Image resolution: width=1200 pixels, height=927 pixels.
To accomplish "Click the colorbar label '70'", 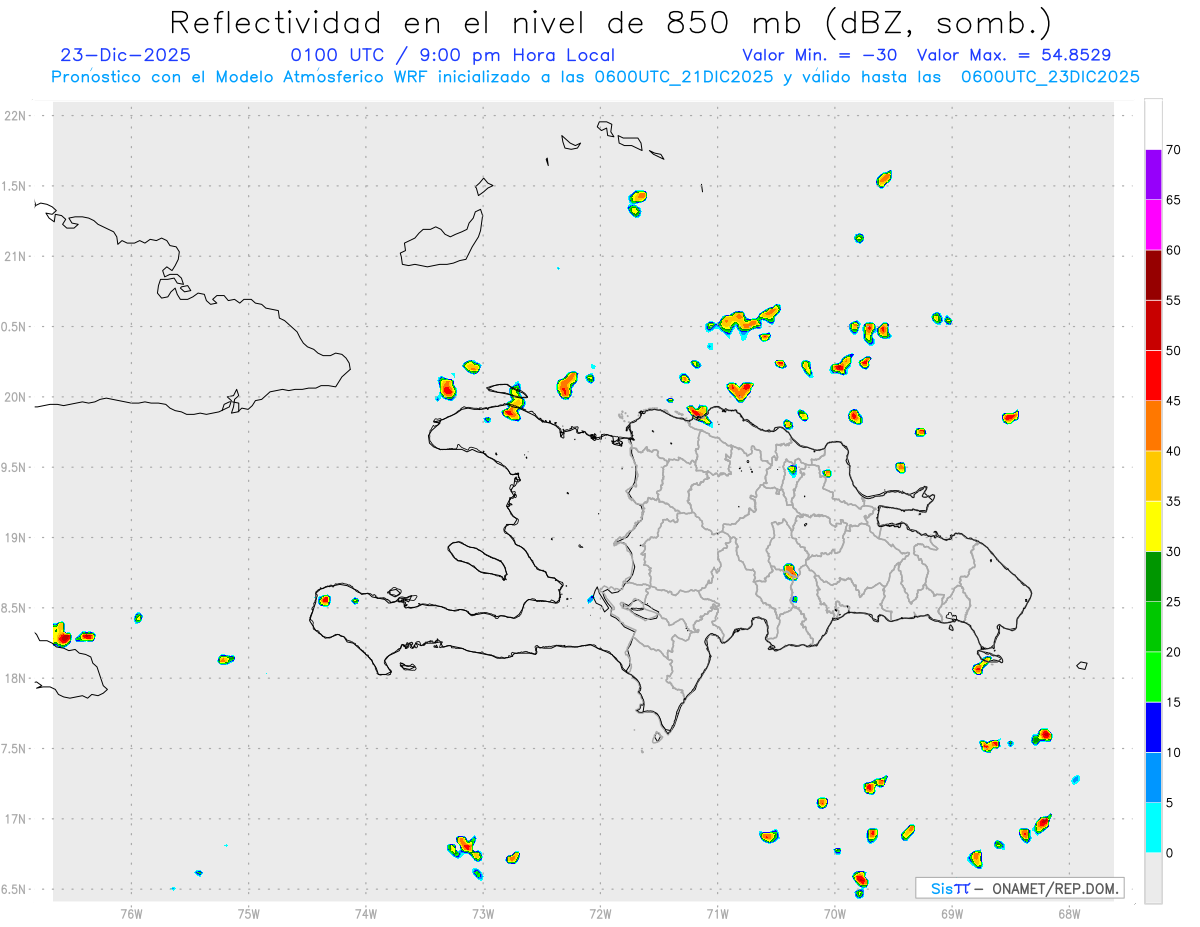I will point(1174,150).
